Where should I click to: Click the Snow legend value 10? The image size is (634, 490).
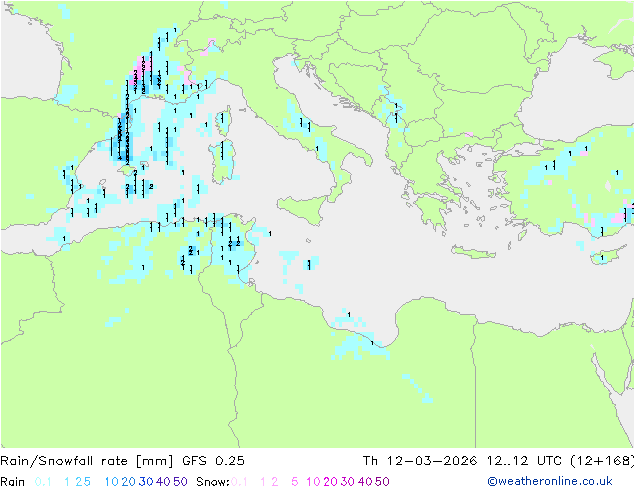point(313,482)
